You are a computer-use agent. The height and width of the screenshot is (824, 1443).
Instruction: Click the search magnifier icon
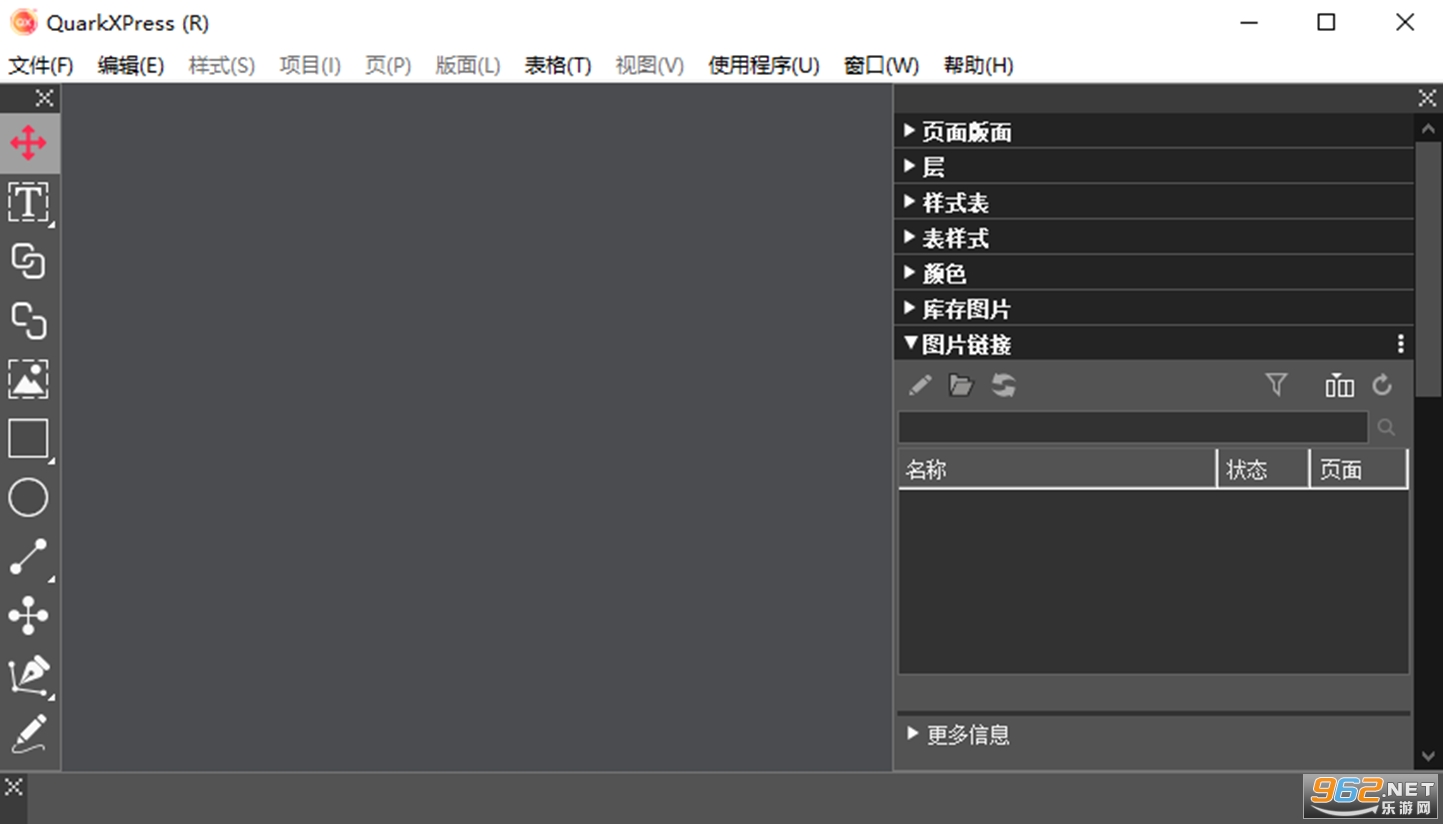(x=1386, y=428)
